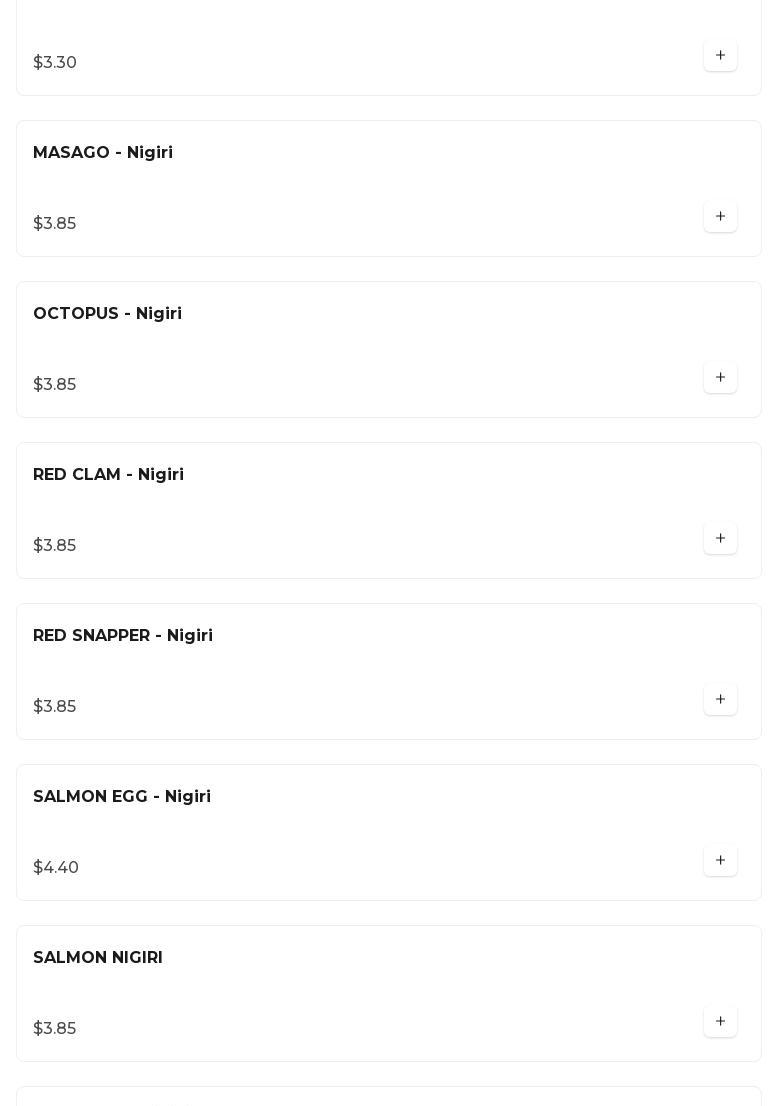Add the $3.30 item to the order
The image size is (778, 1106).
[720, 56]
